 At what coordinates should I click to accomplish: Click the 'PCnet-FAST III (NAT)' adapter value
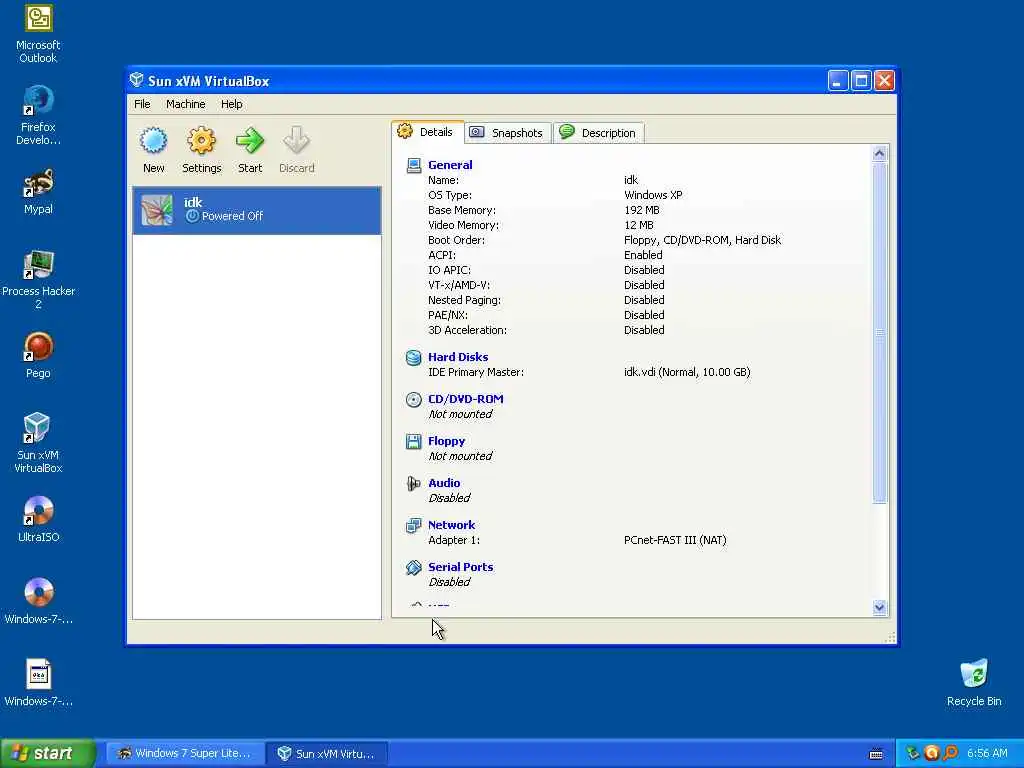tap(675, 540)
